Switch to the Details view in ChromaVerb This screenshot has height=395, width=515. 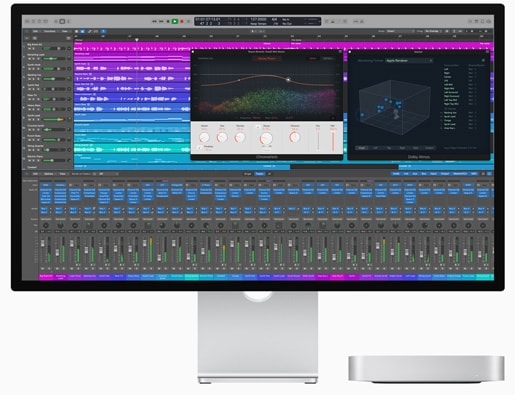pyautogui.click(x=328, y=59)
